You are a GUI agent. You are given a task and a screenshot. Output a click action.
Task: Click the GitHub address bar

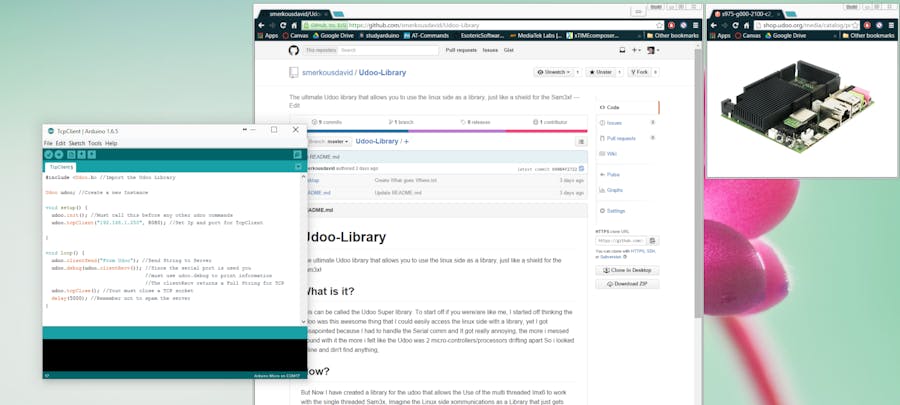(x=482, y=25)
